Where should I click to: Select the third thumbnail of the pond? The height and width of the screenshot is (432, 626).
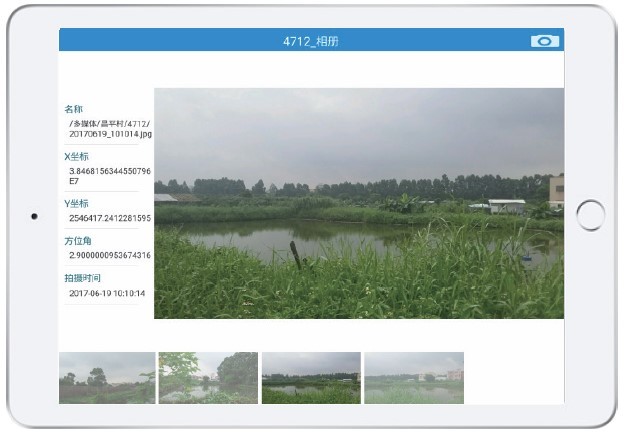pos(311,378)
